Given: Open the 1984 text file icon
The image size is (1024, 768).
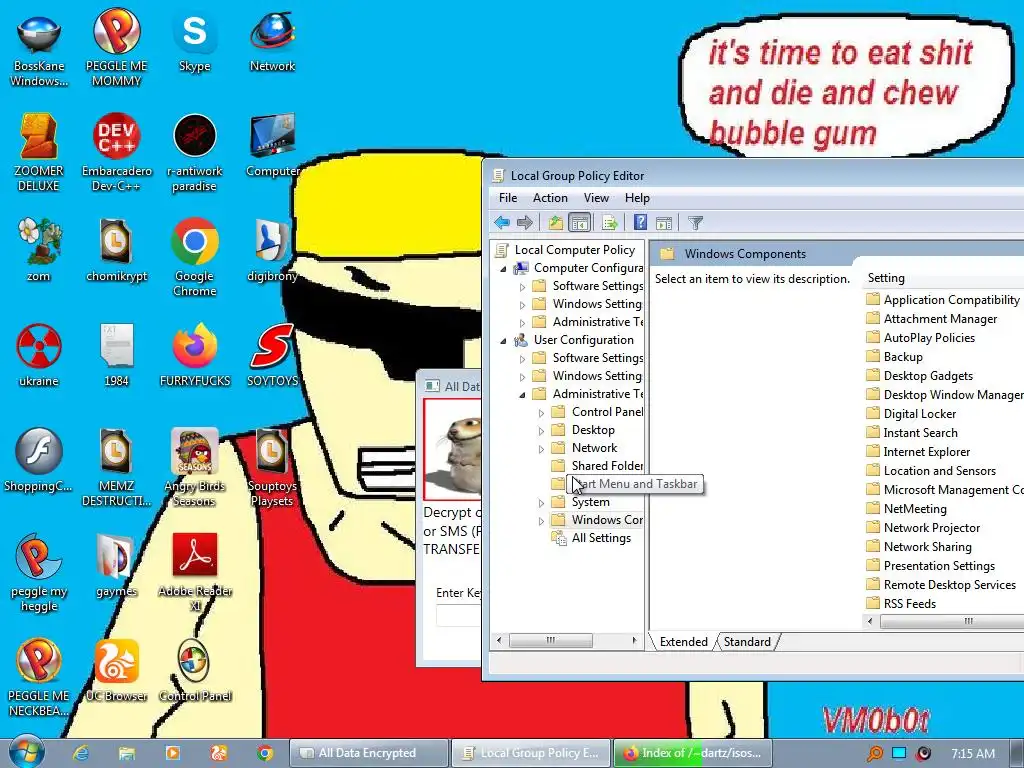Looking at the screenshot, I should pos(116,355).
